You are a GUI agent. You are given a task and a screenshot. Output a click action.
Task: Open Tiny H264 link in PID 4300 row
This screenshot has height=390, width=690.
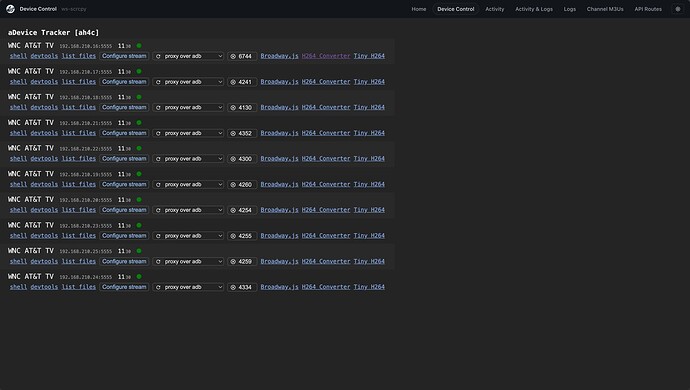369,158
